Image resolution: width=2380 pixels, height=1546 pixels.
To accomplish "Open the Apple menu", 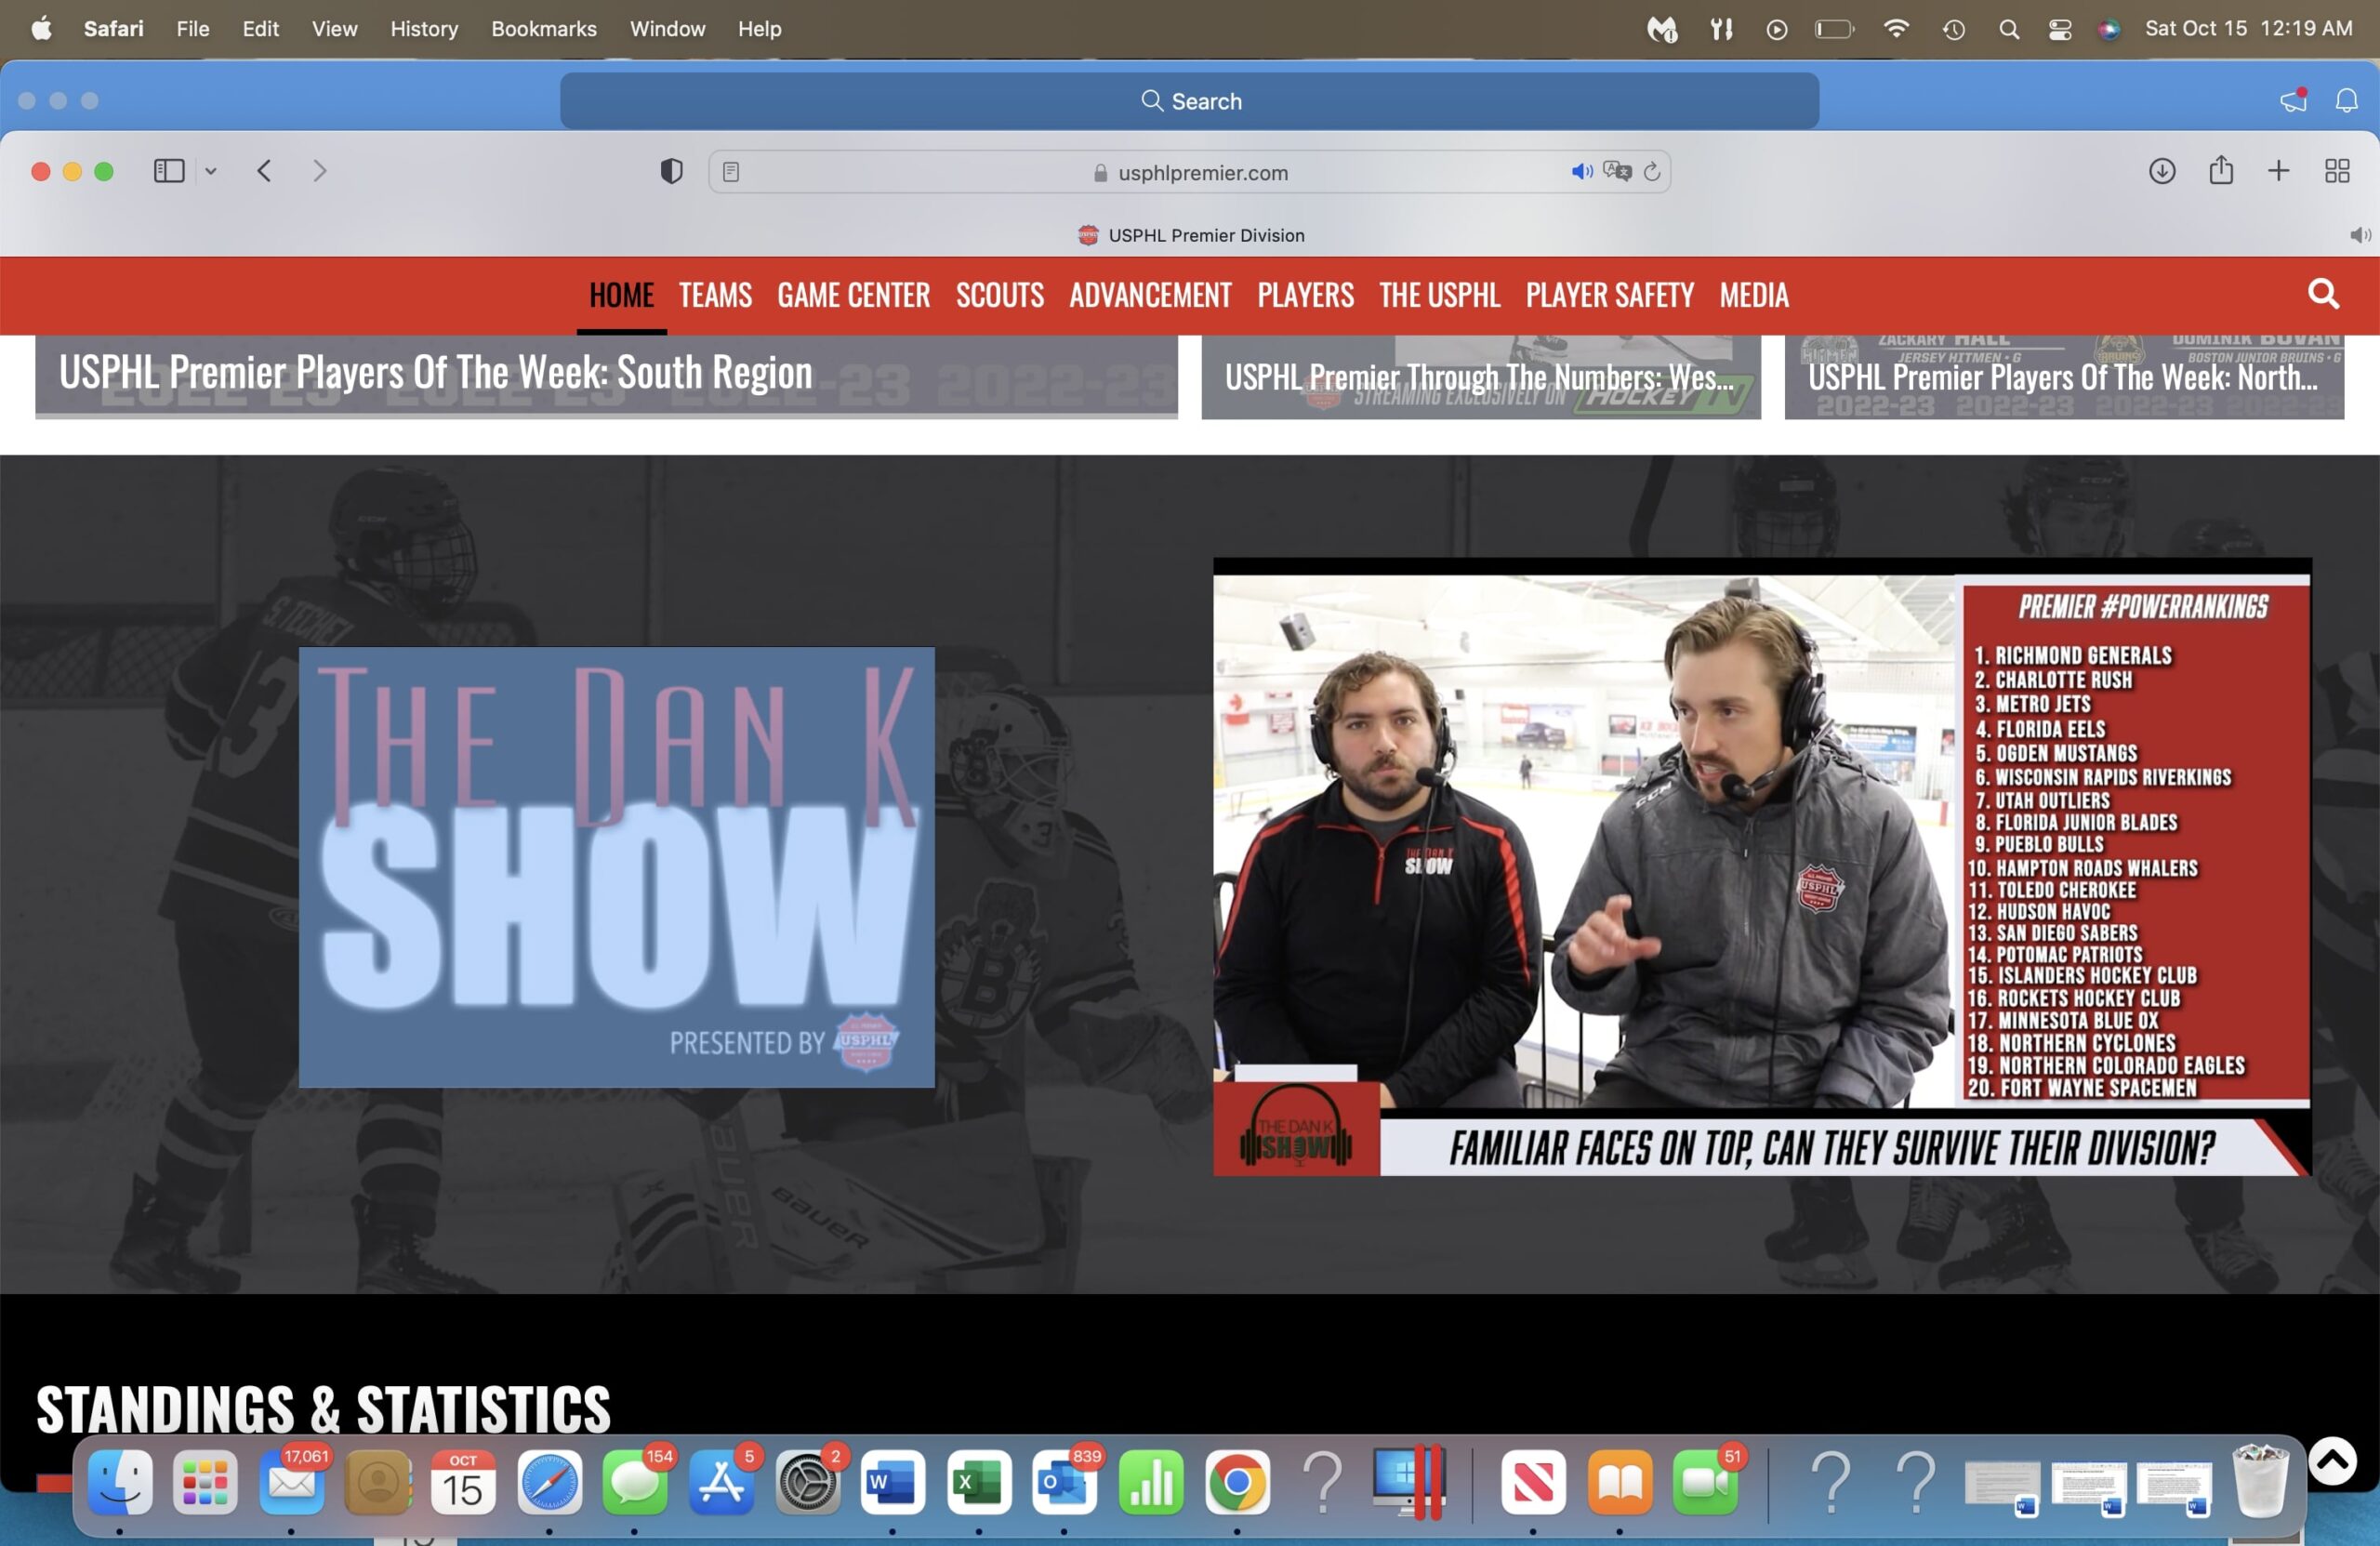I will (x=41, y=28).
